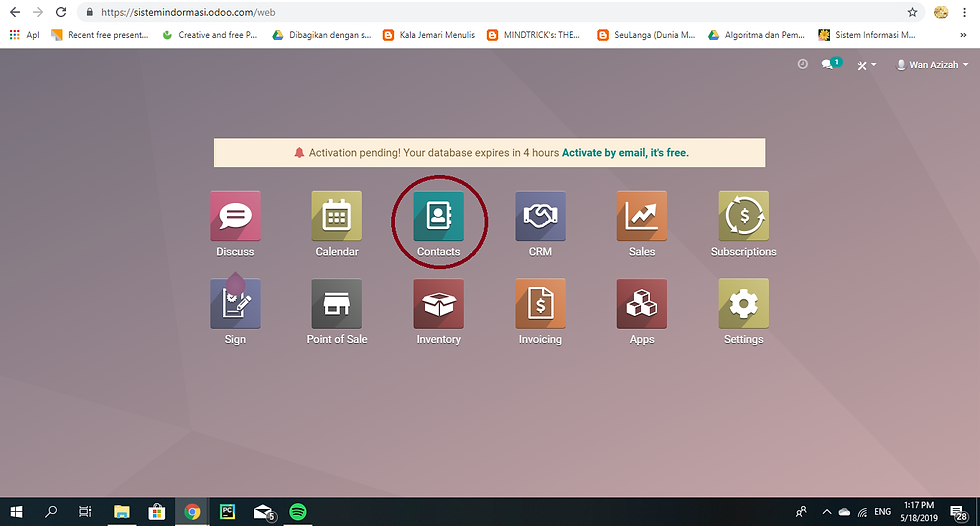The width and height of the screenshot is (980, 526).
Task: Open the notification center icon
Action: [959, 513]
